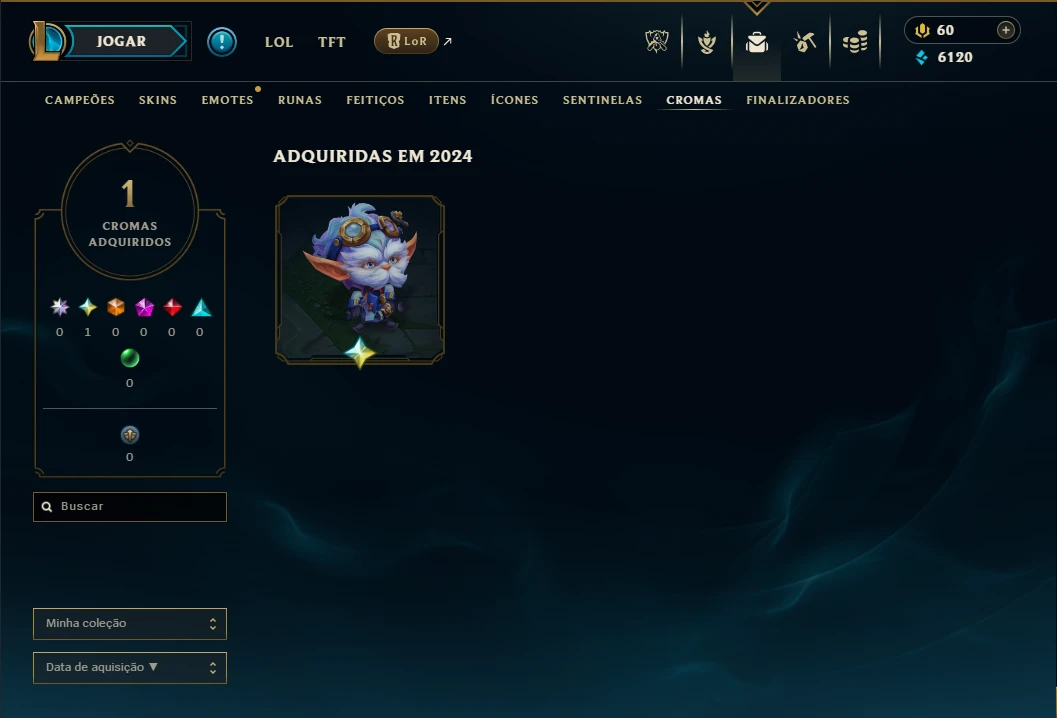This screenshot has height=718, width=1057.
Task: Open the Collection backpack icon
Action: 756,42
